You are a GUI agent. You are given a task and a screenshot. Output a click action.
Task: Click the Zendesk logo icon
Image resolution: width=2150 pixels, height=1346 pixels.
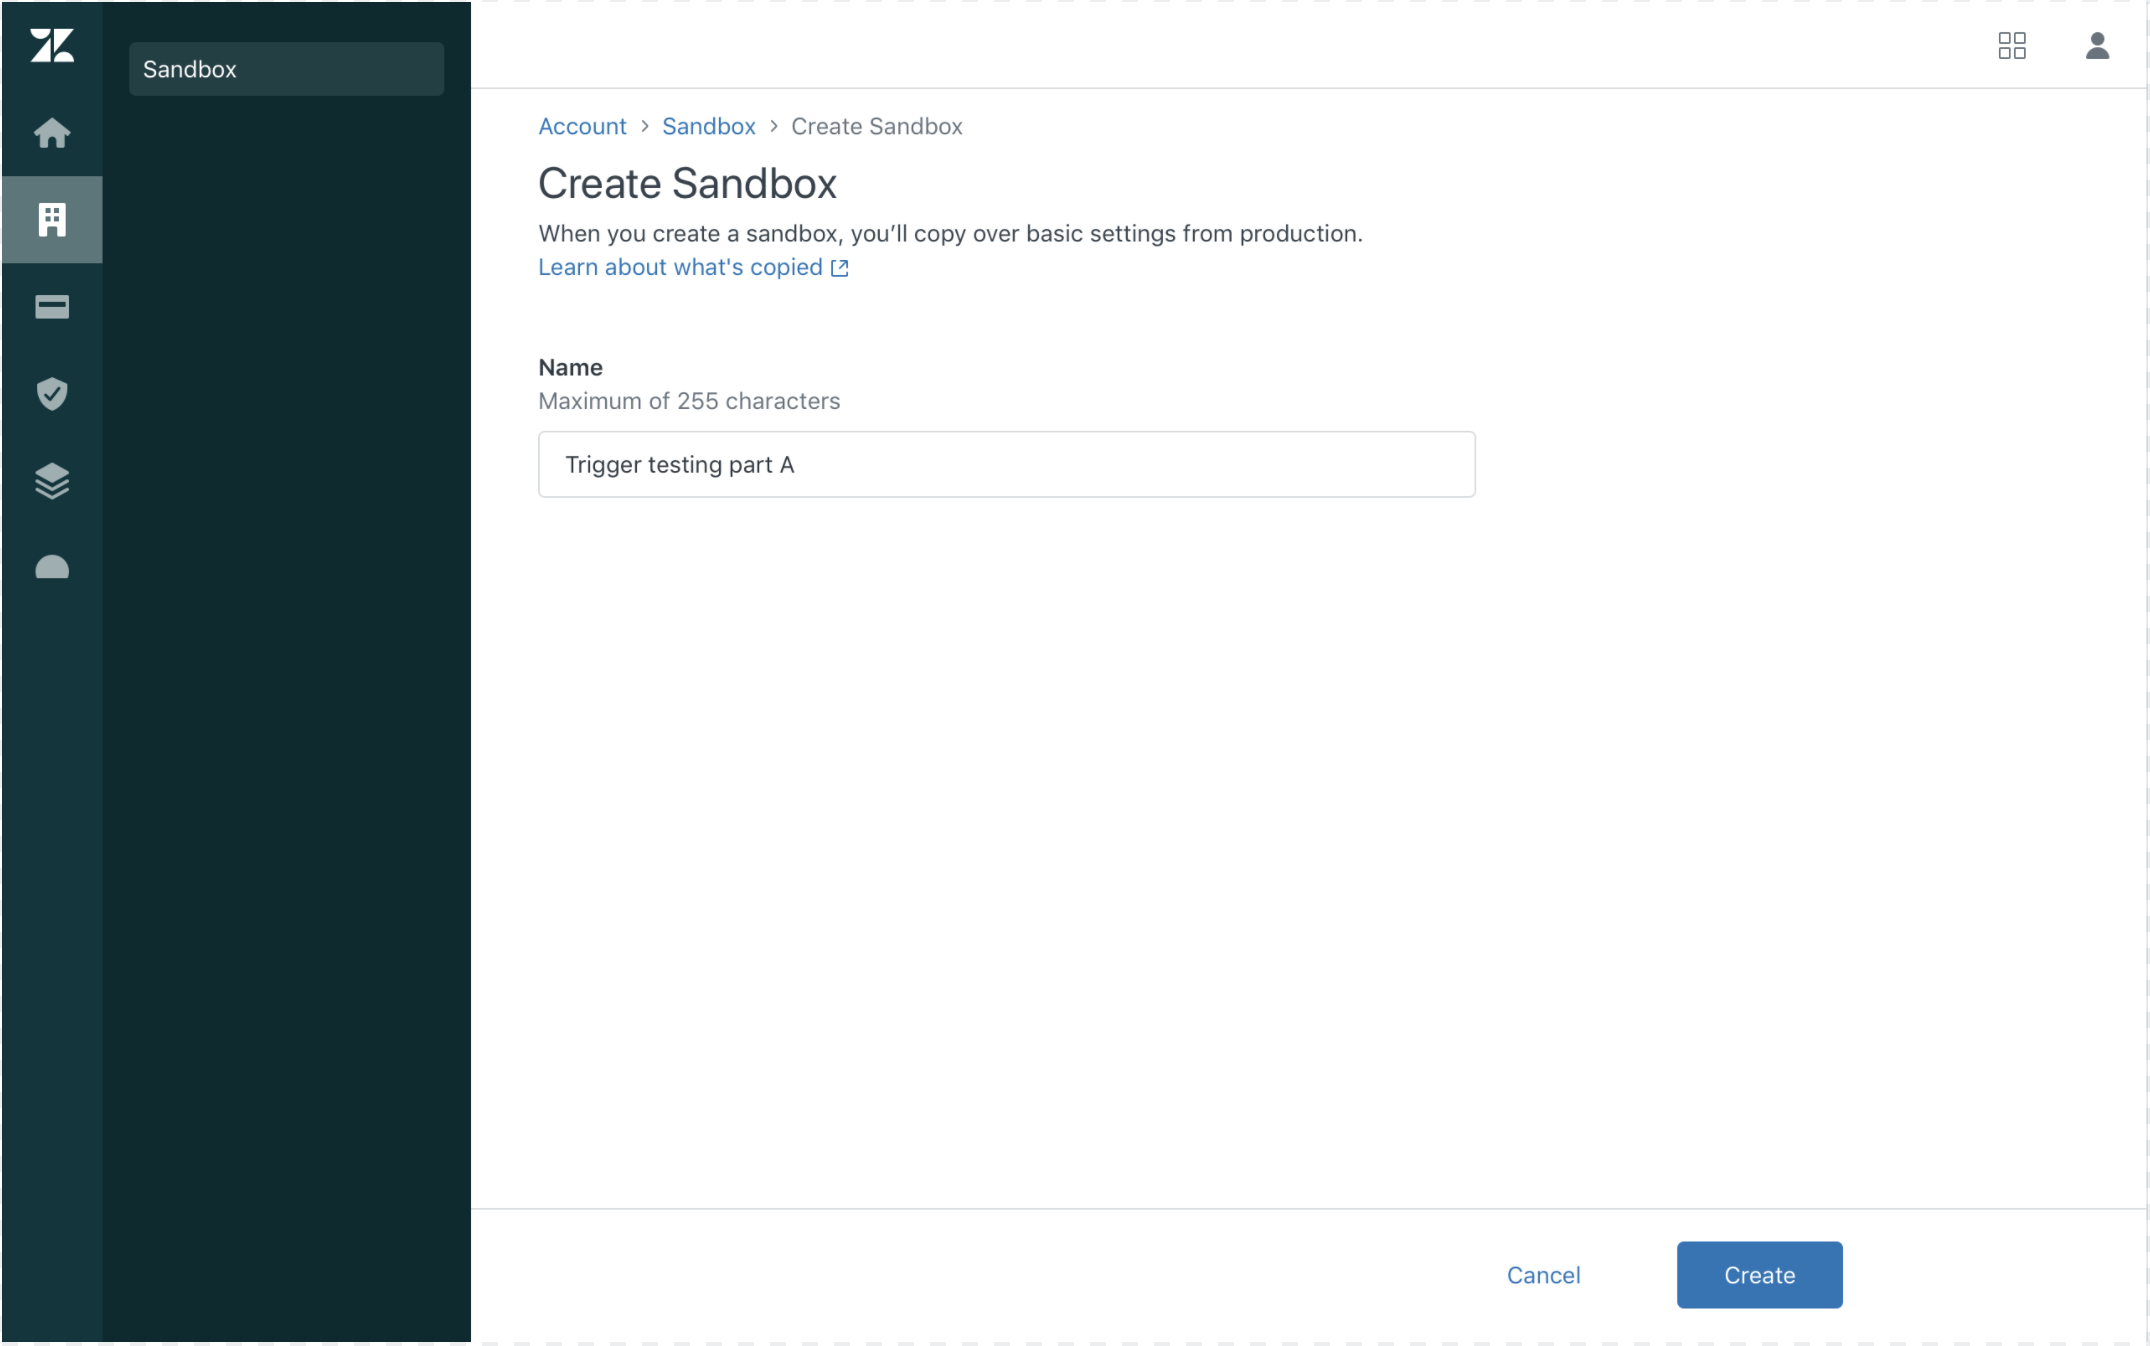[x=52, y=46]
